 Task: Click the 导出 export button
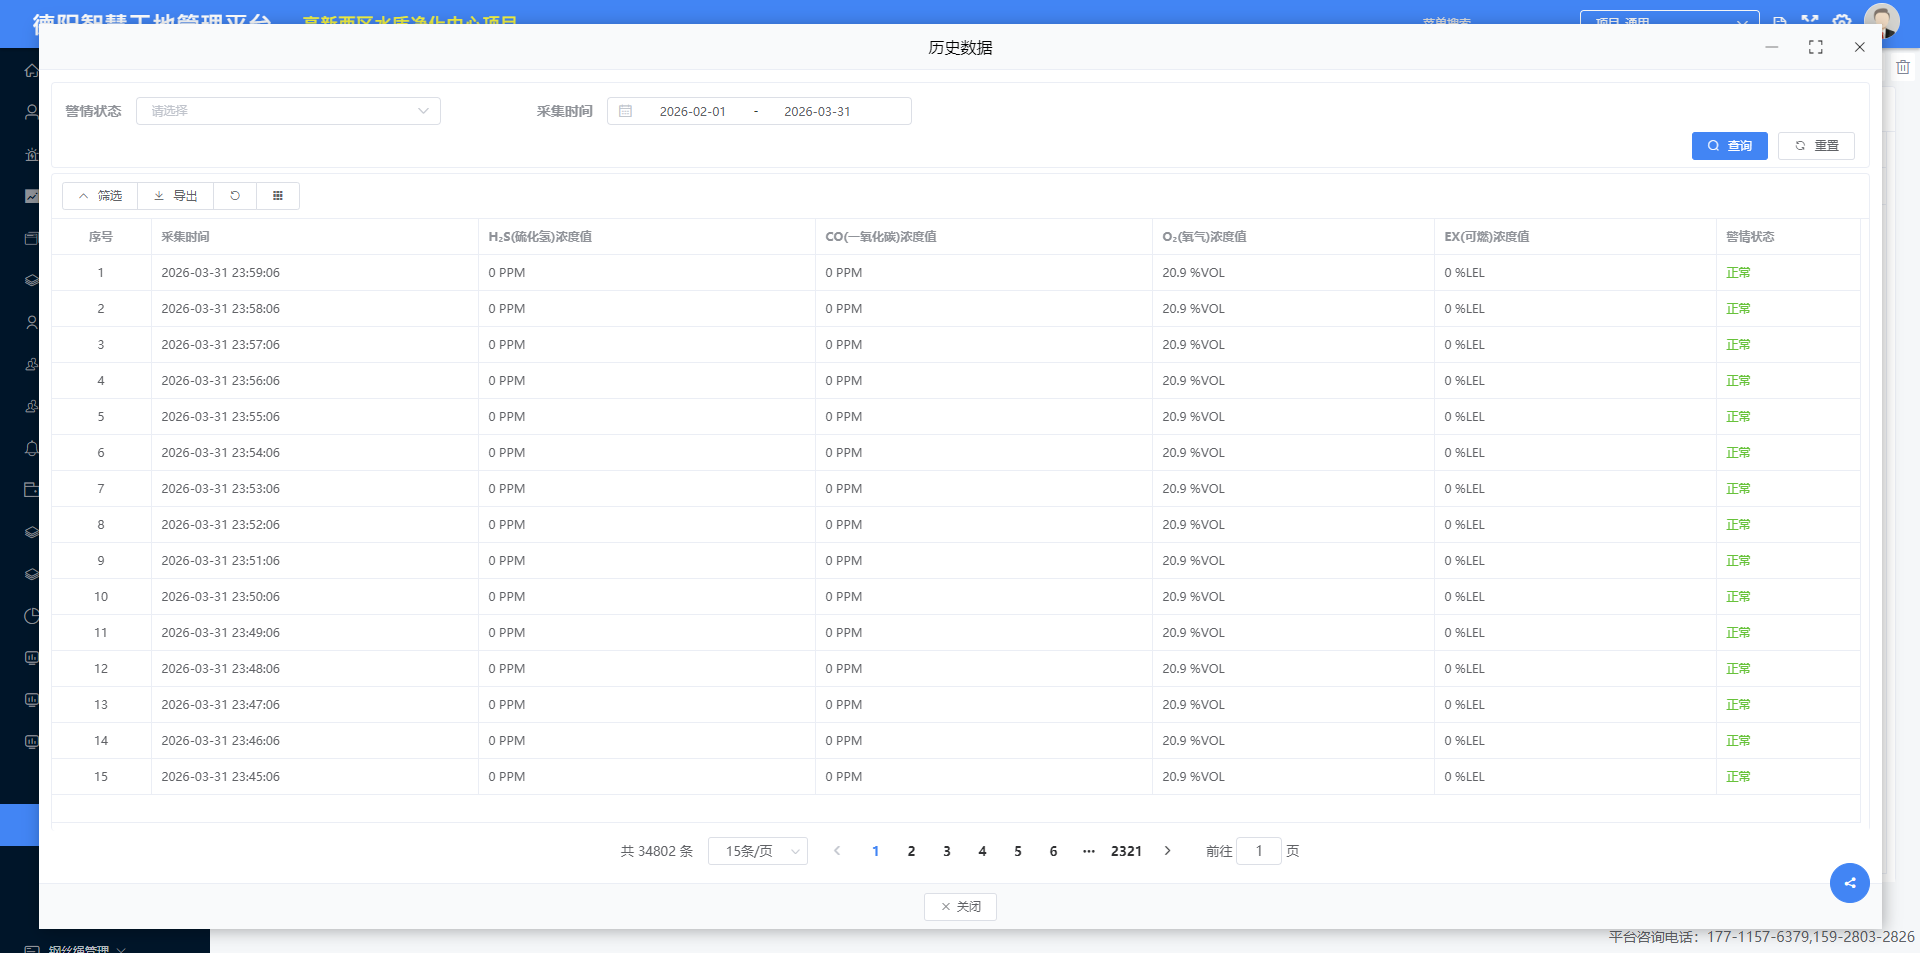[176, 196]
